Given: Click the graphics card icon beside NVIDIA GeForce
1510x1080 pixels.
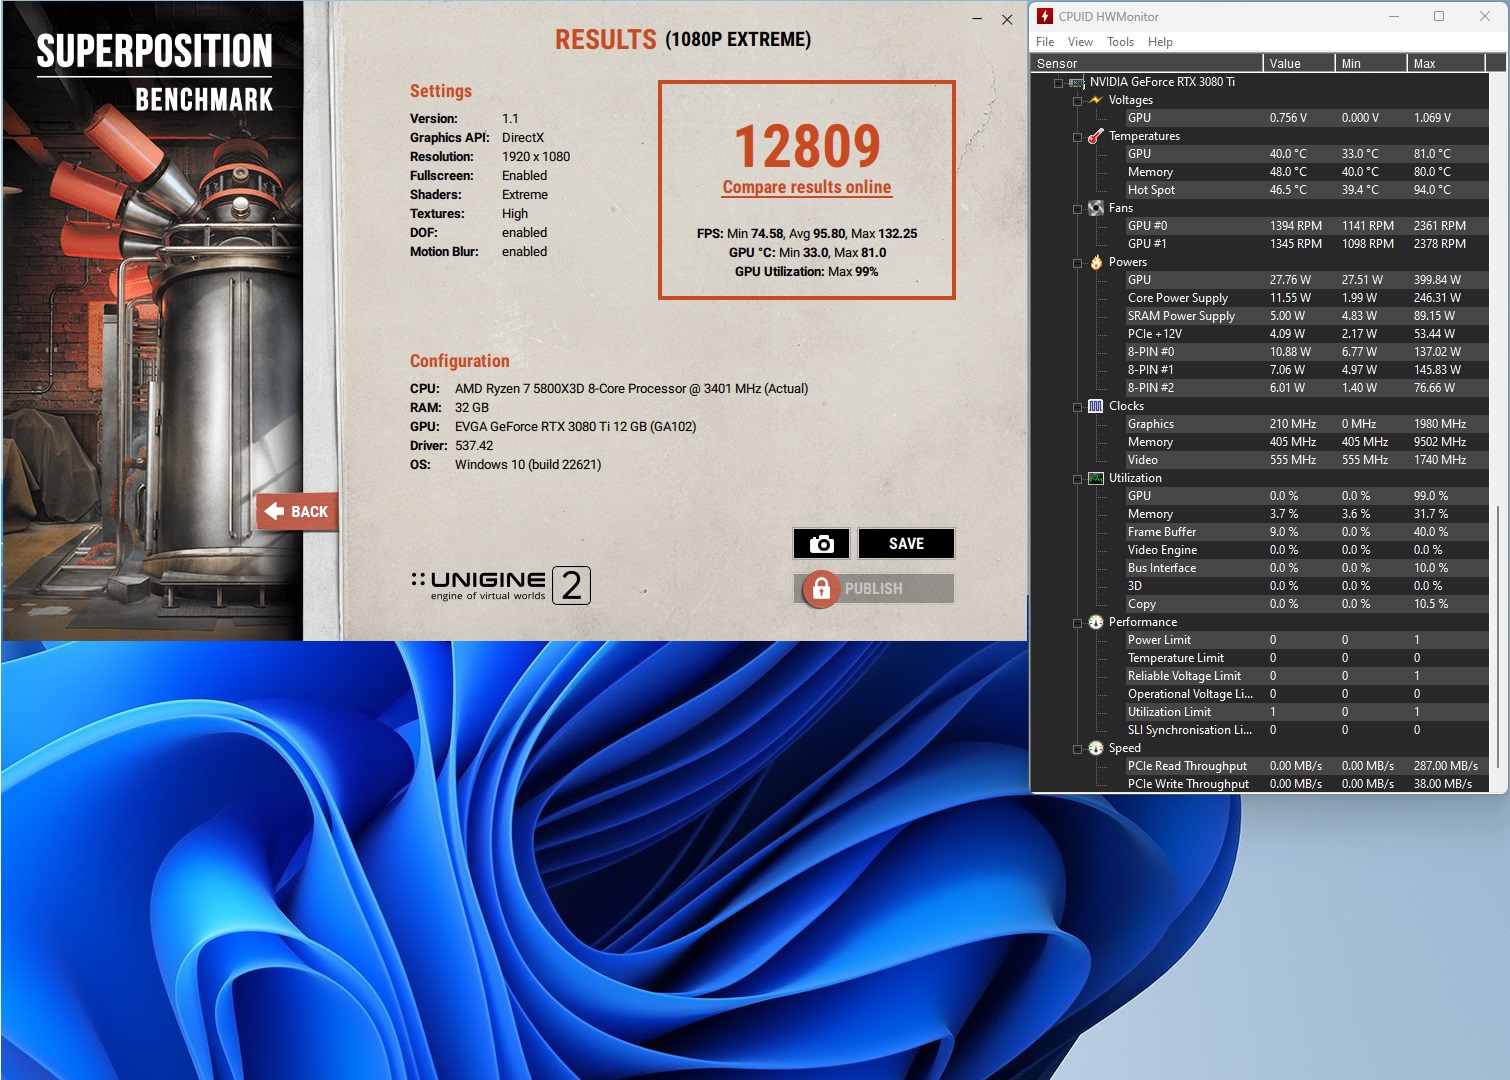Looking at the screenshot, I should (1077, 82).
